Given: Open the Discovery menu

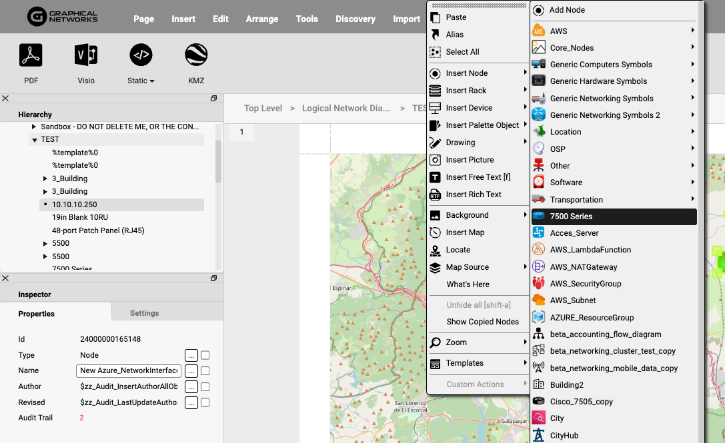Looking at the screenshot, I should coord(355,18).
